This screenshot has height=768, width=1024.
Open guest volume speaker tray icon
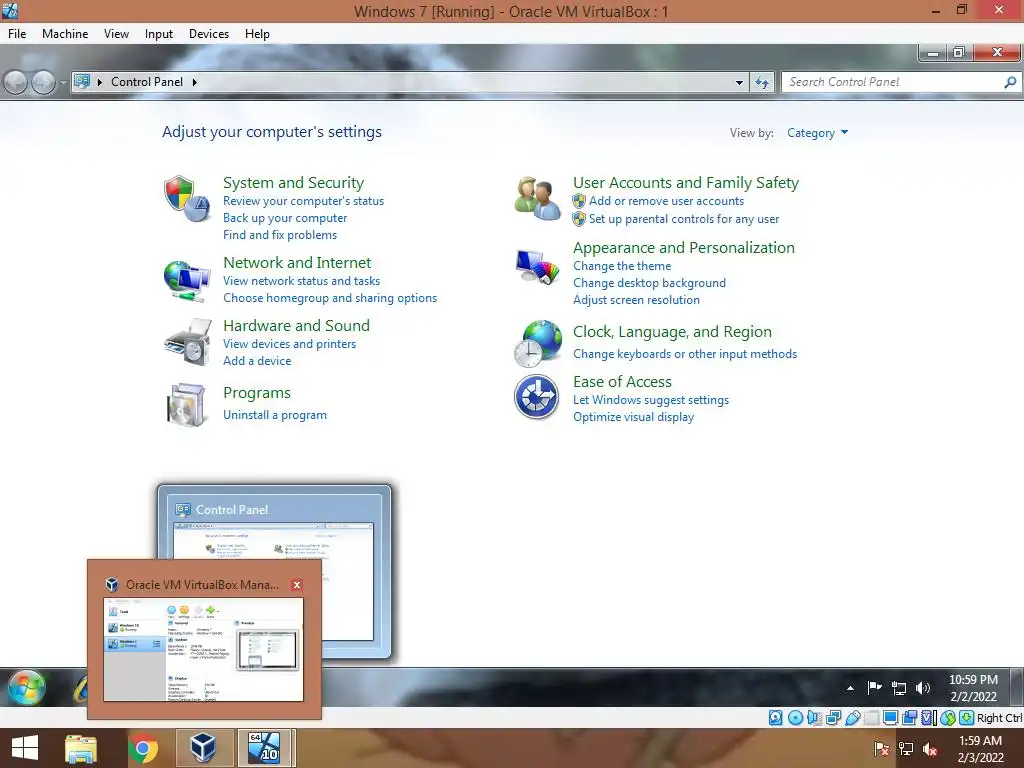[x=923, y=688]
